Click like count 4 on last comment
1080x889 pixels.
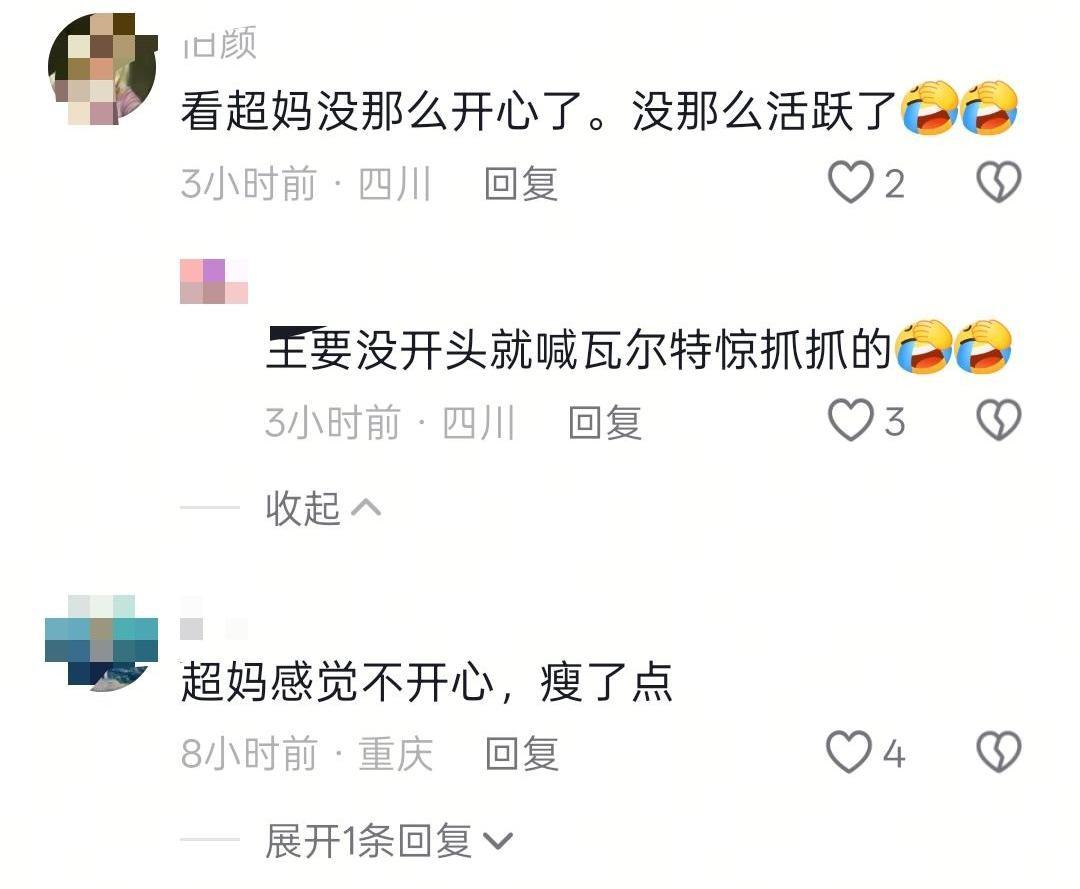point(893,753)
